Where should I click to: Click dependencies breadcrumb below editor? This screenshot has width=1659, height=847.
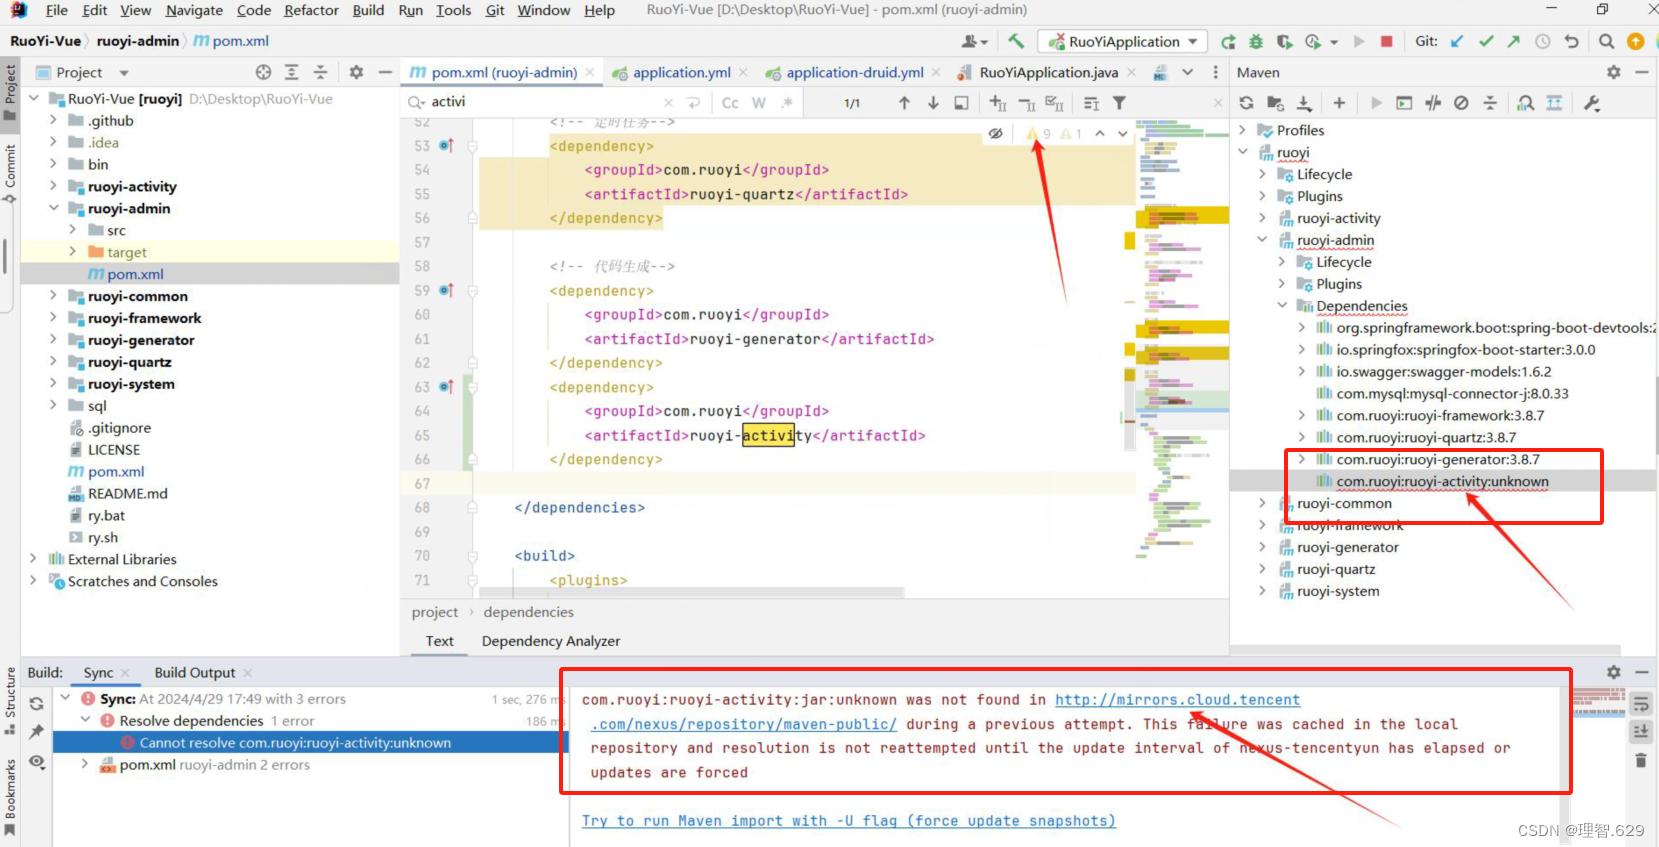528,612
